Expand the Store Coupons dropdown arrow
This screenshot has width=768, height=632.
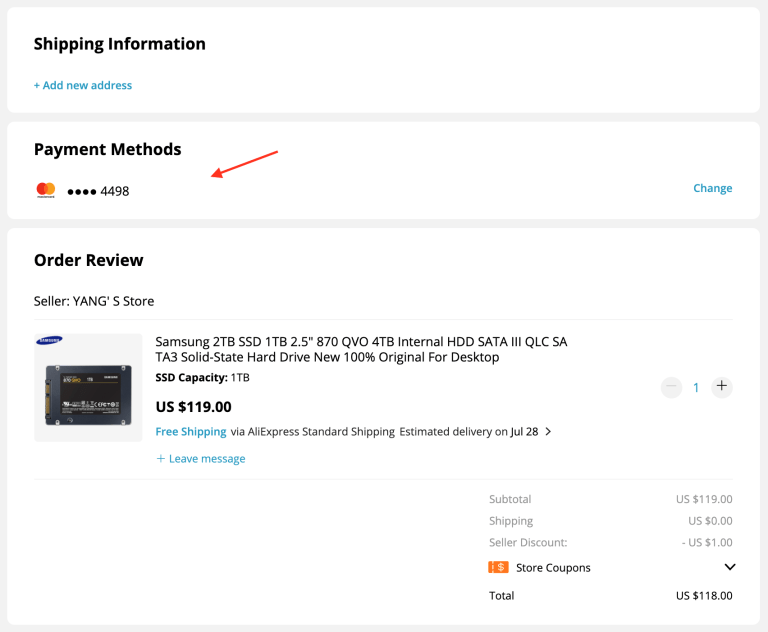[729, 567]
